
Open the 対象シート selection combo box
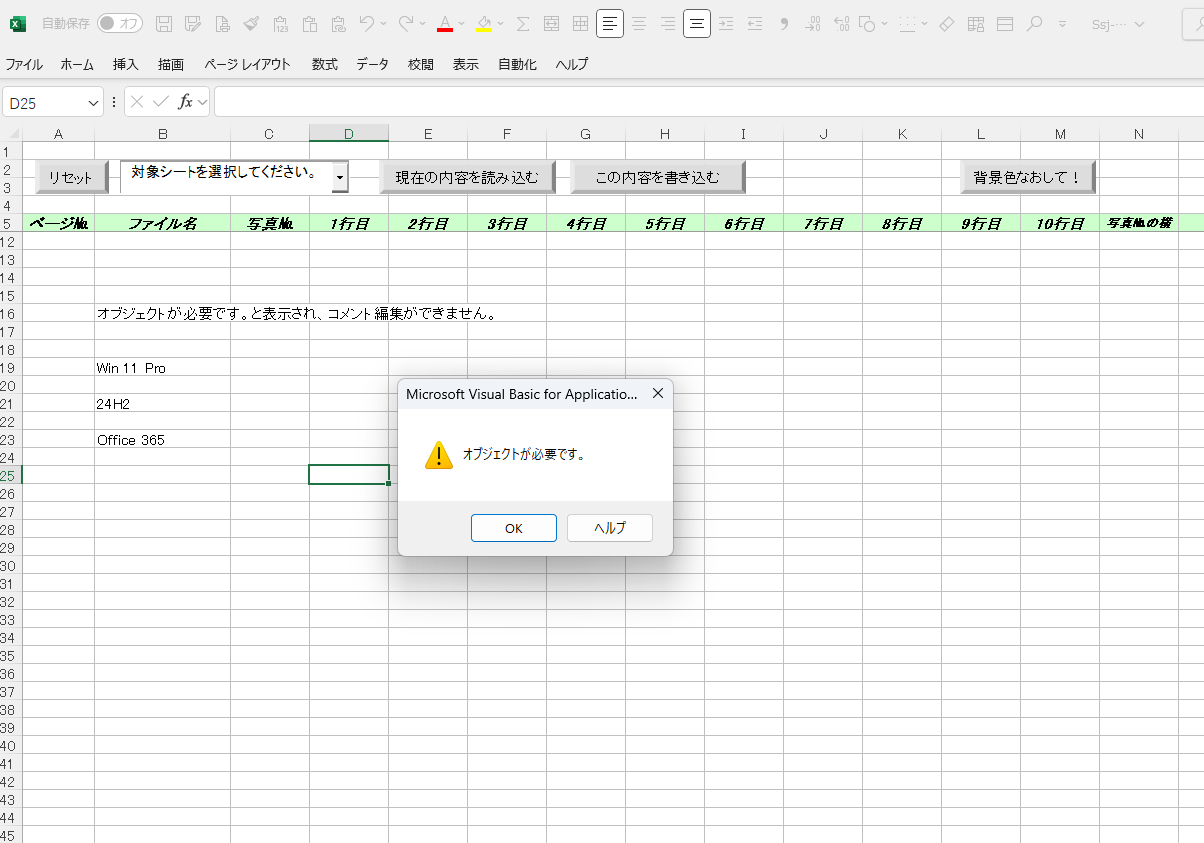click(340, 177)
